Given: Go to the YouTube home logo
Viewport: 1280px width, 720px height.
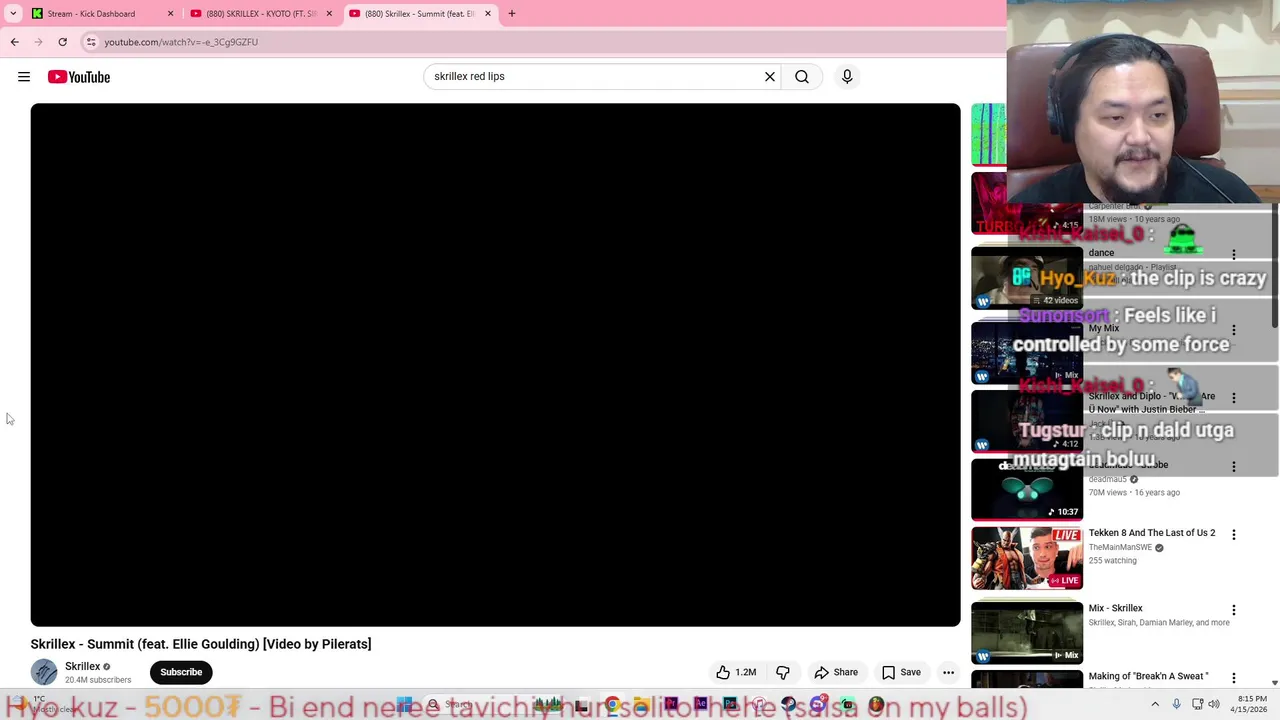Looking at the screenshot, I should tap(79, 77).
